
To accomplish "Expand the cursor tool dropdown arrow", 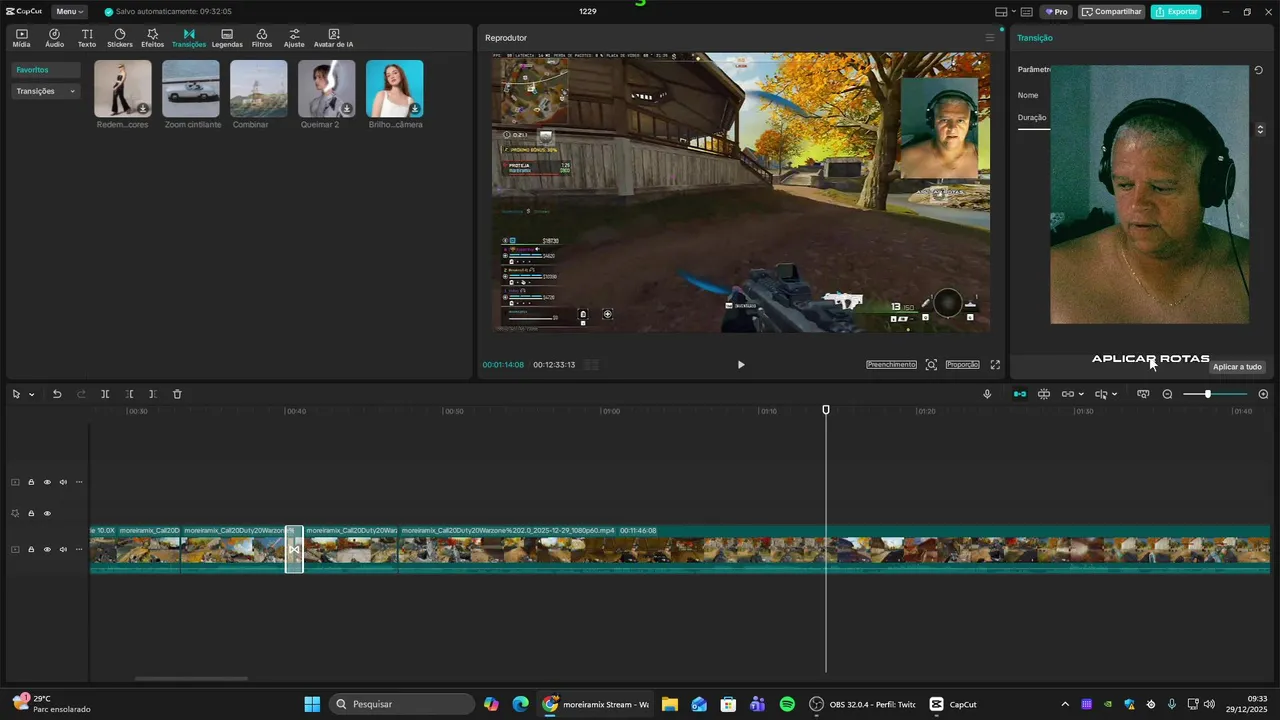I will (x=31, y=394).
